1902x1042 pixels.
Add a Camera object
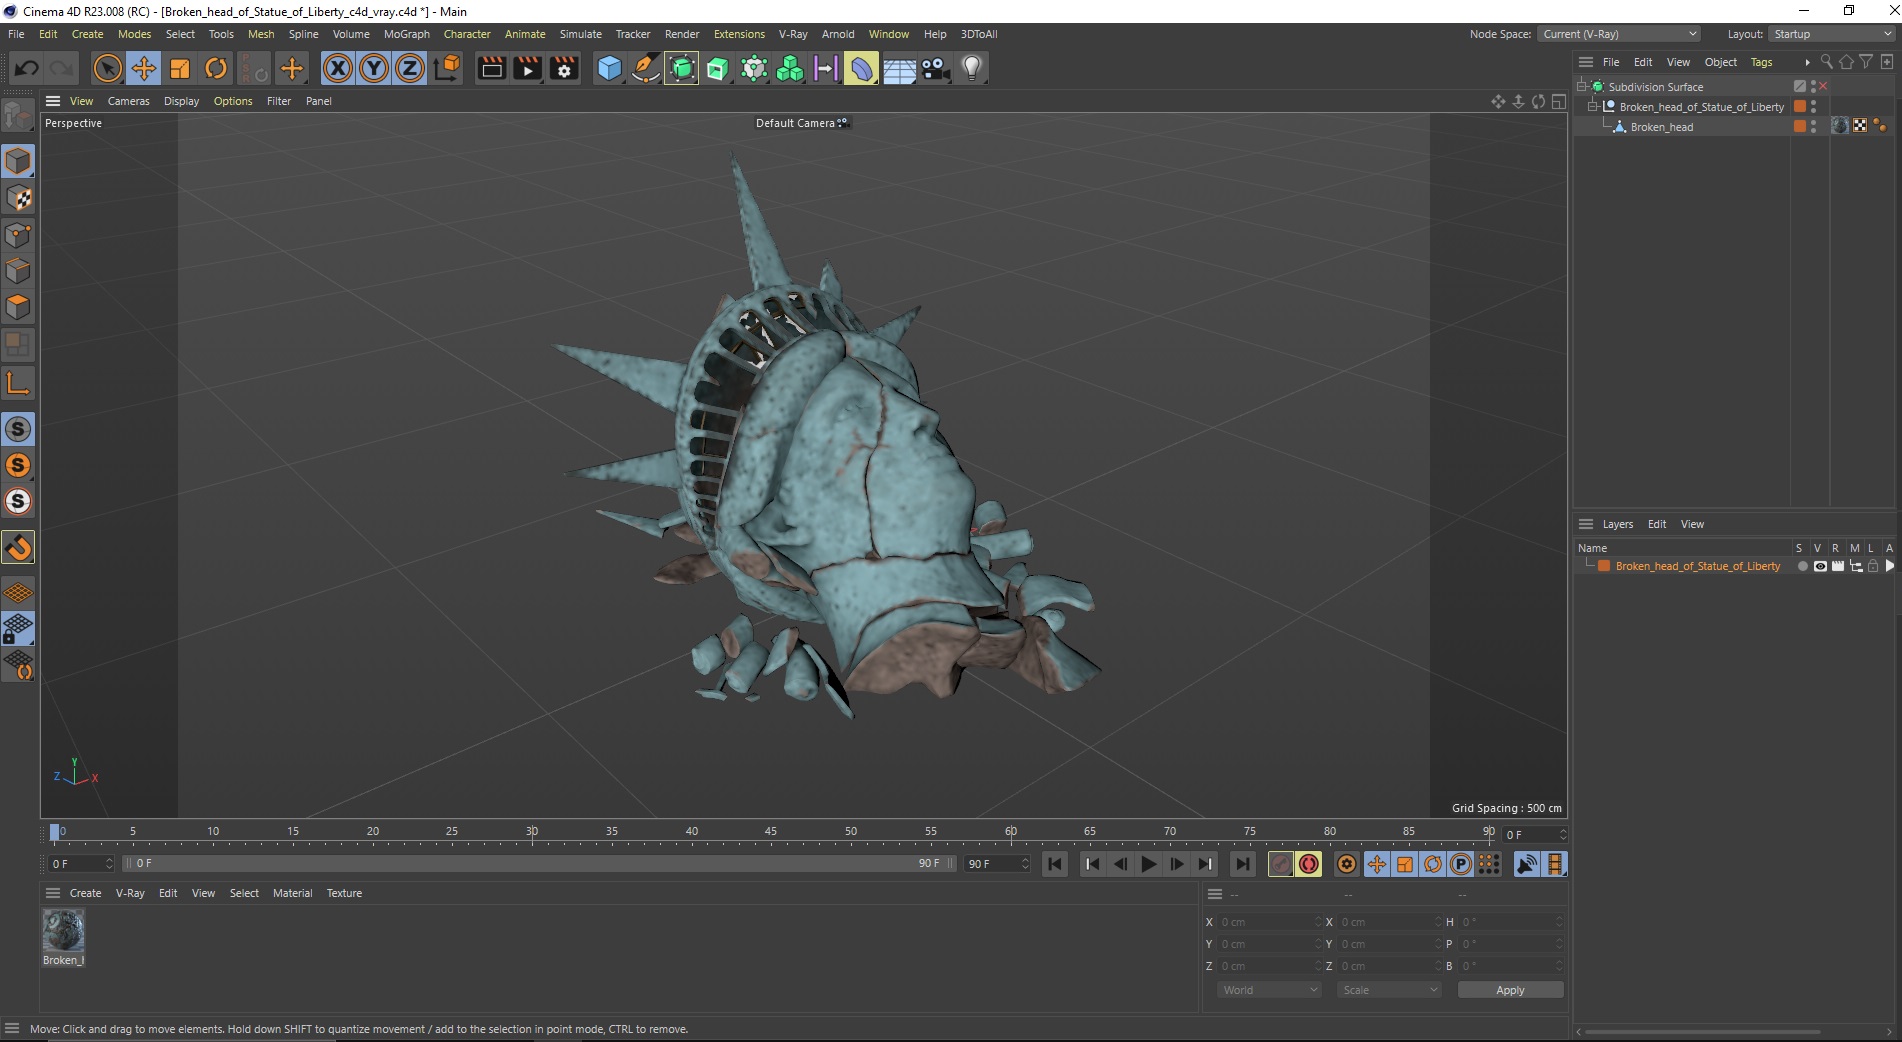click(935, 68)
